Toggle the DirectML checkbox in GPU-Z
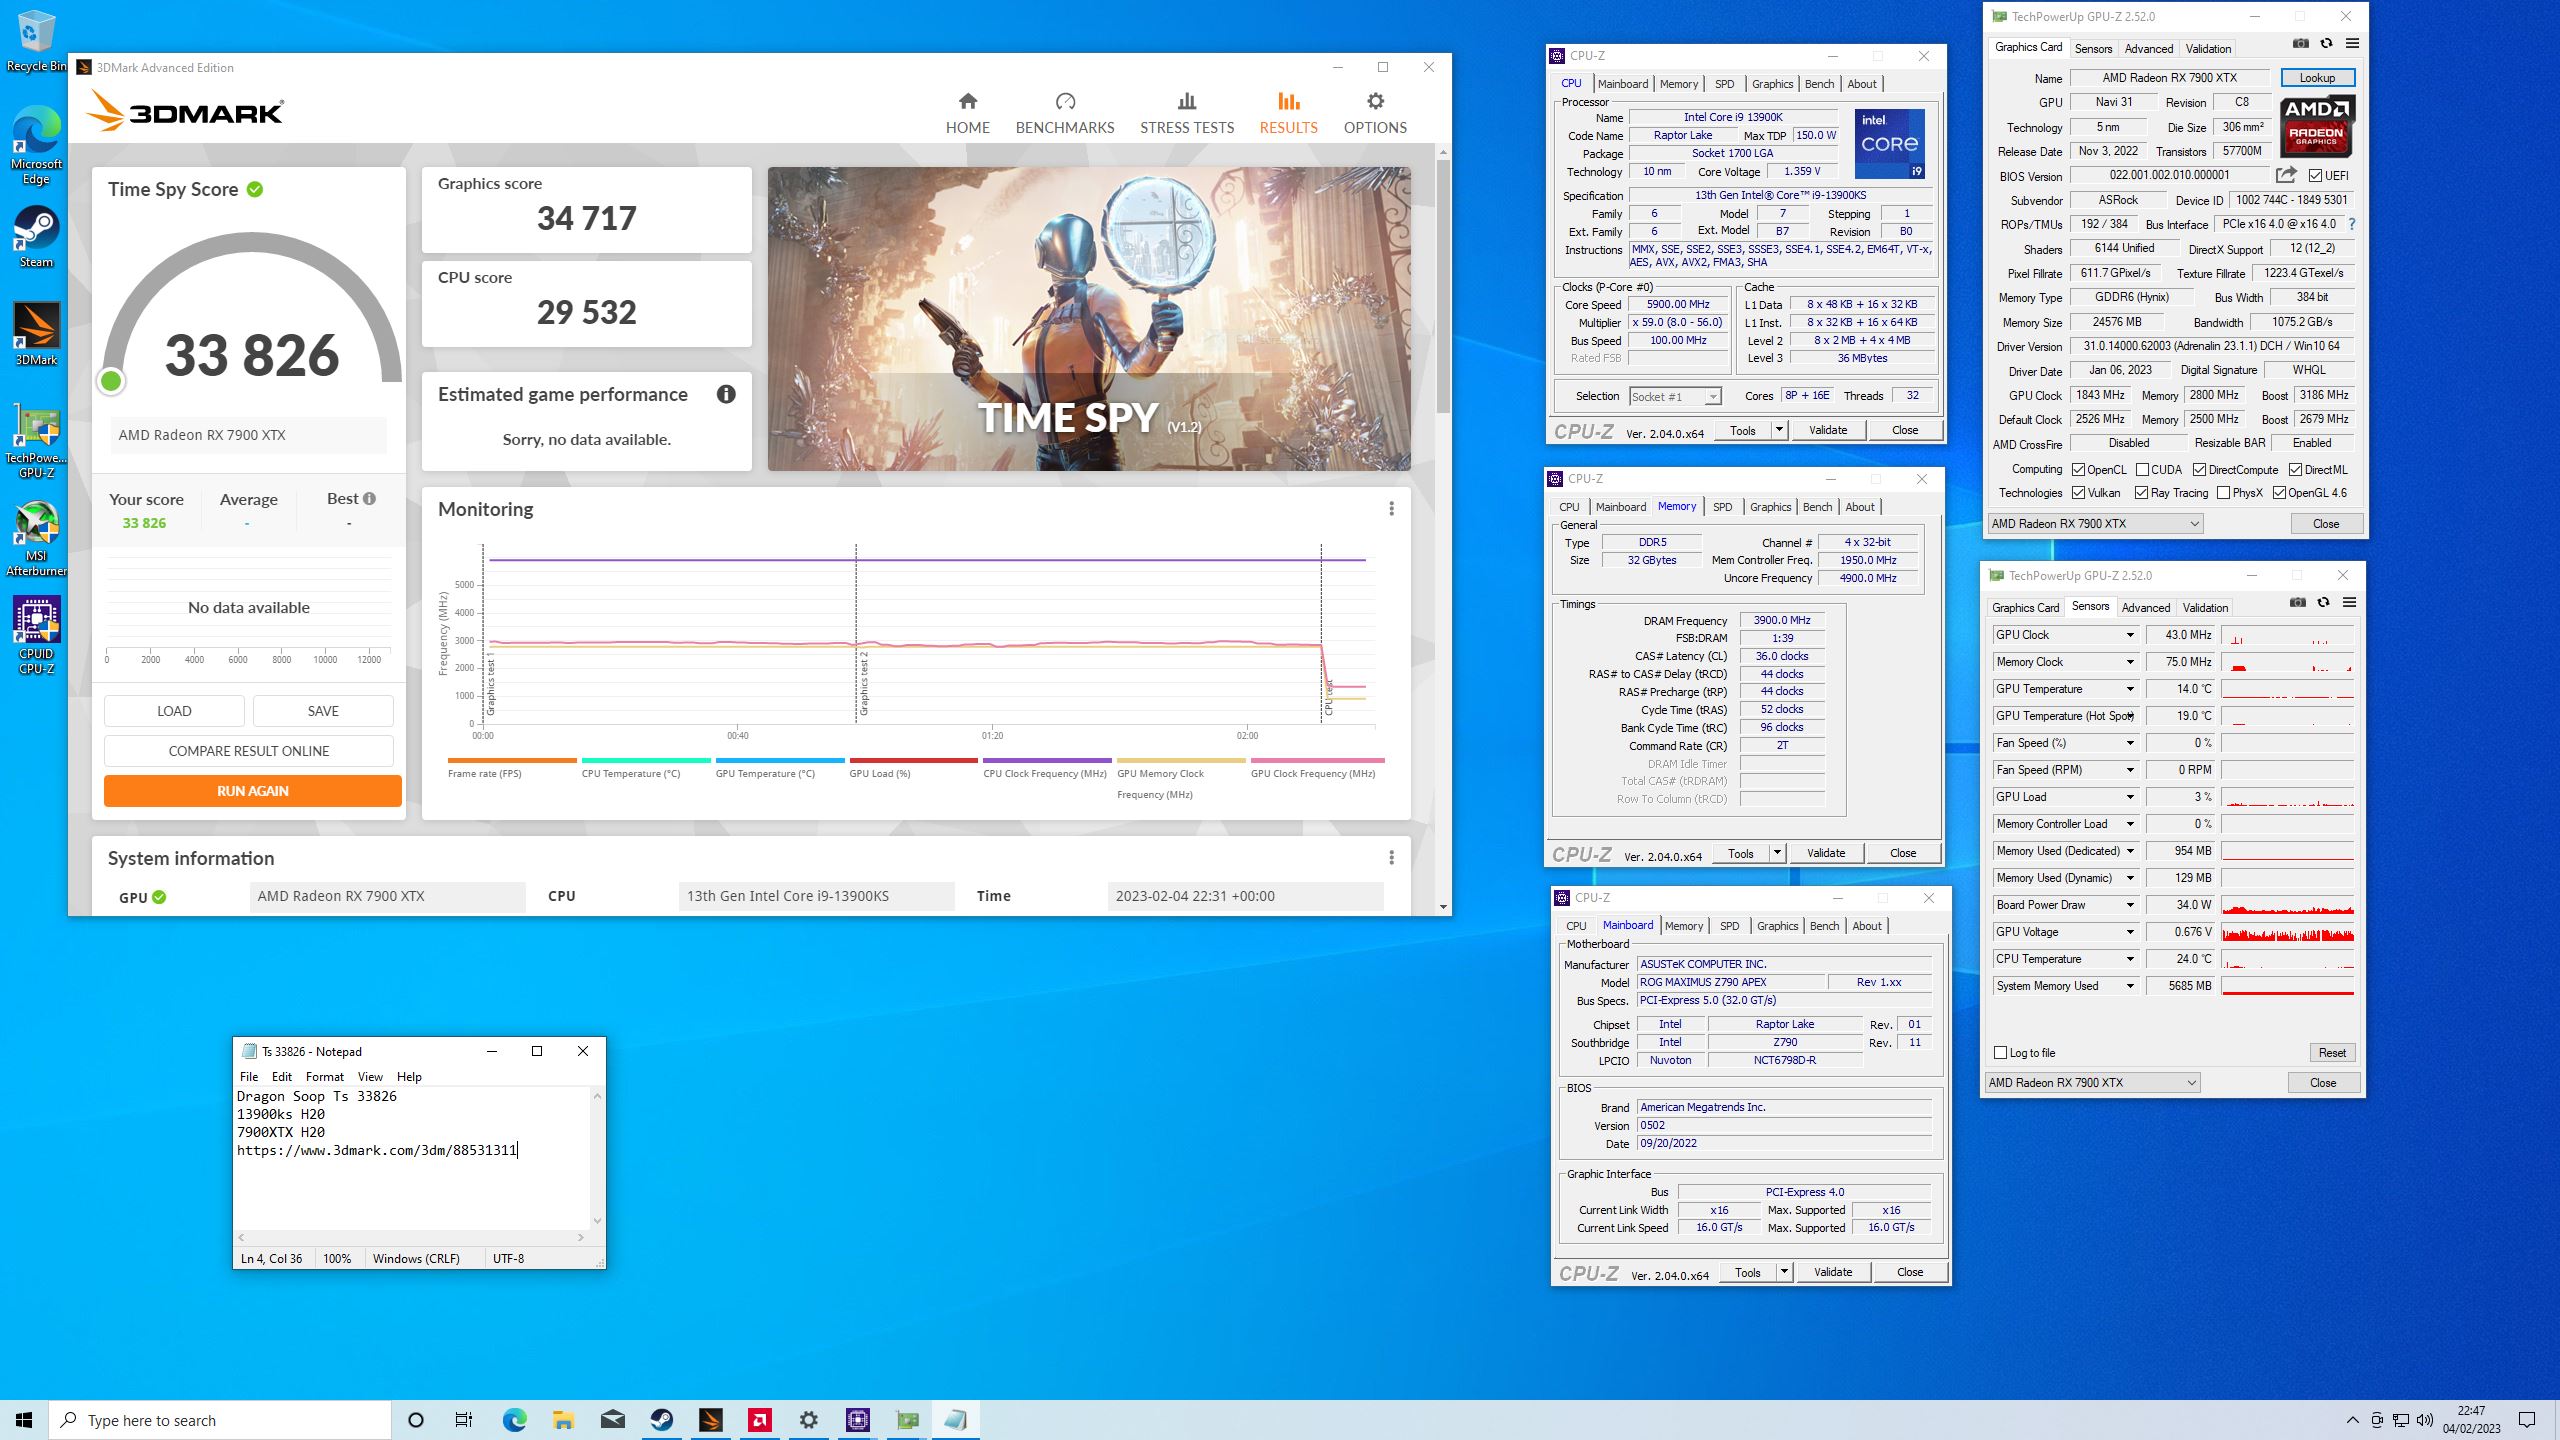The image size is (2560, 1440). tap(2296, 470)
